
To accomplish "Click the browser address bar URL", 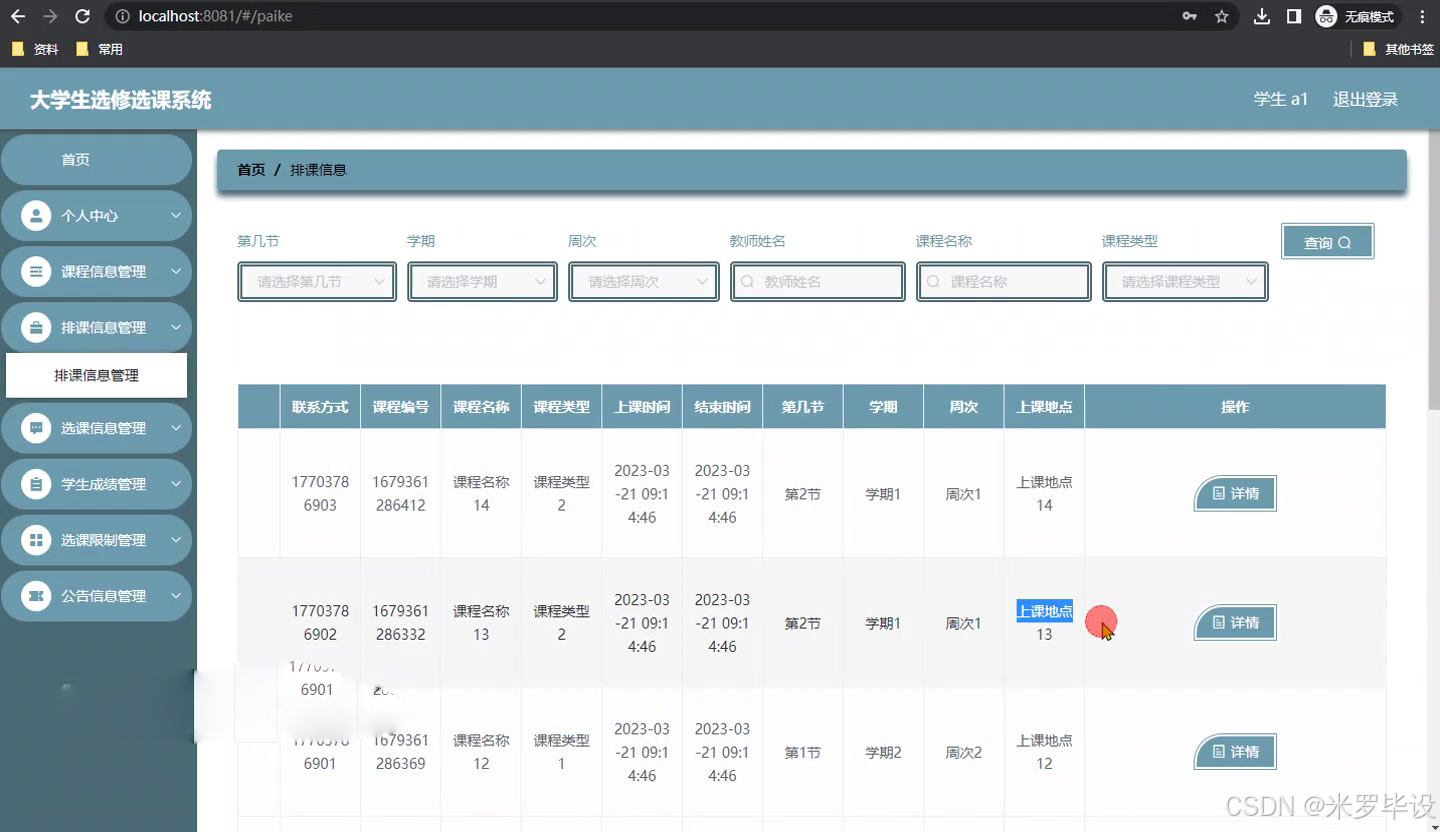I will (216, 16).
